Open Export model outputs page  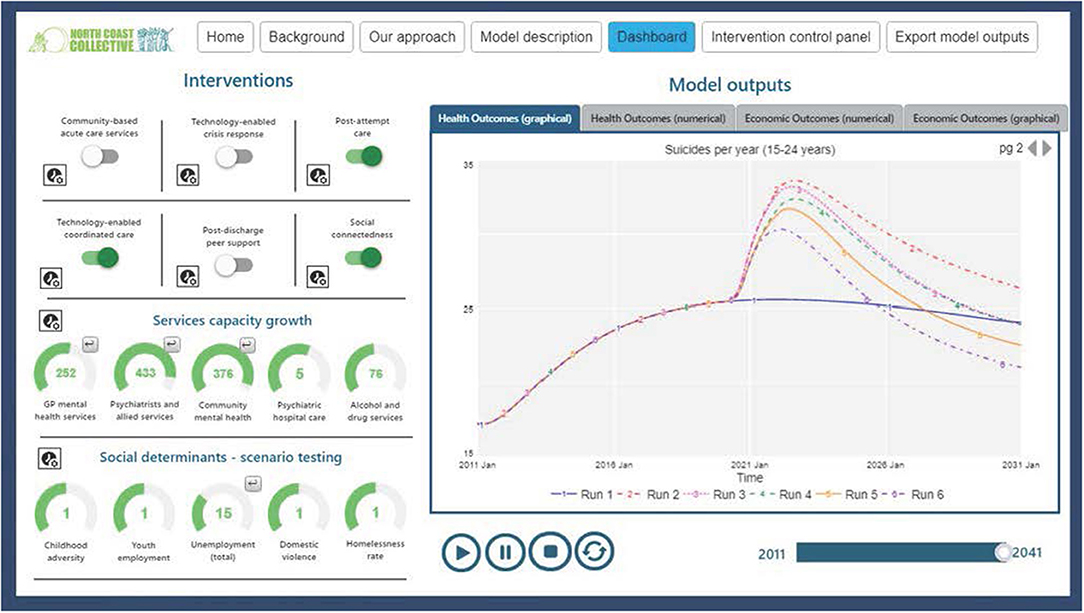962,37
